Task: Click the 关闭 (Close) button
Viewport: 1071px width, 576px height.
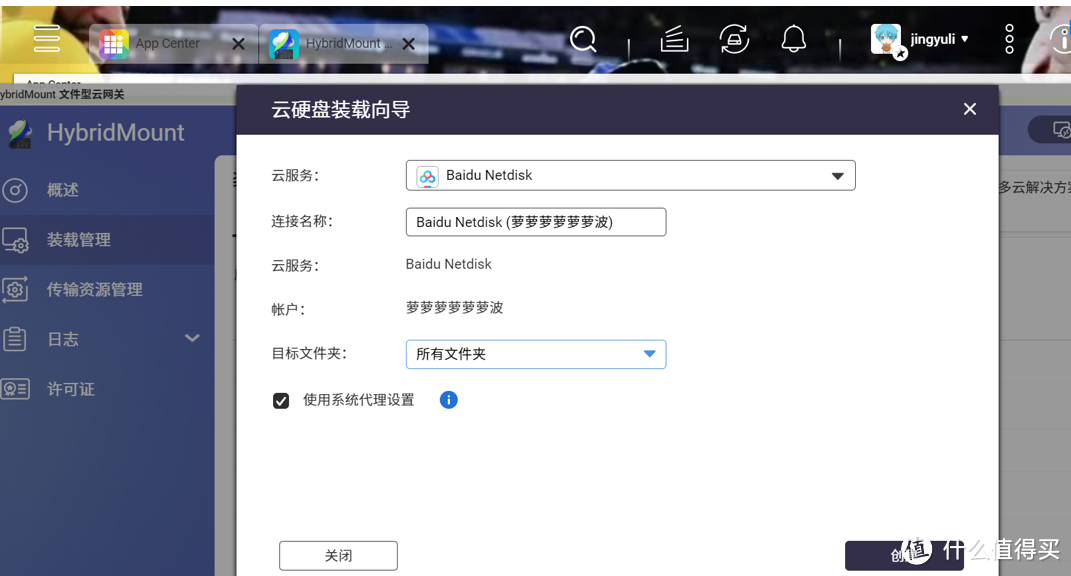Action: pos(338,555)
